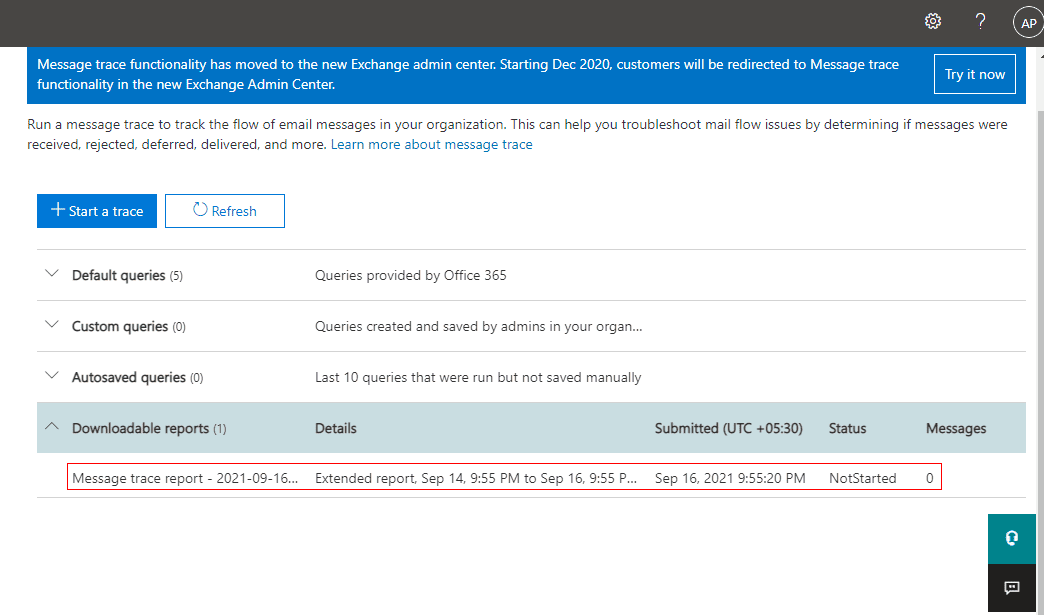This screenshot has width=1044, height=615.
Task: Click the NotStarted status of the report
Action: coord(862,478)
